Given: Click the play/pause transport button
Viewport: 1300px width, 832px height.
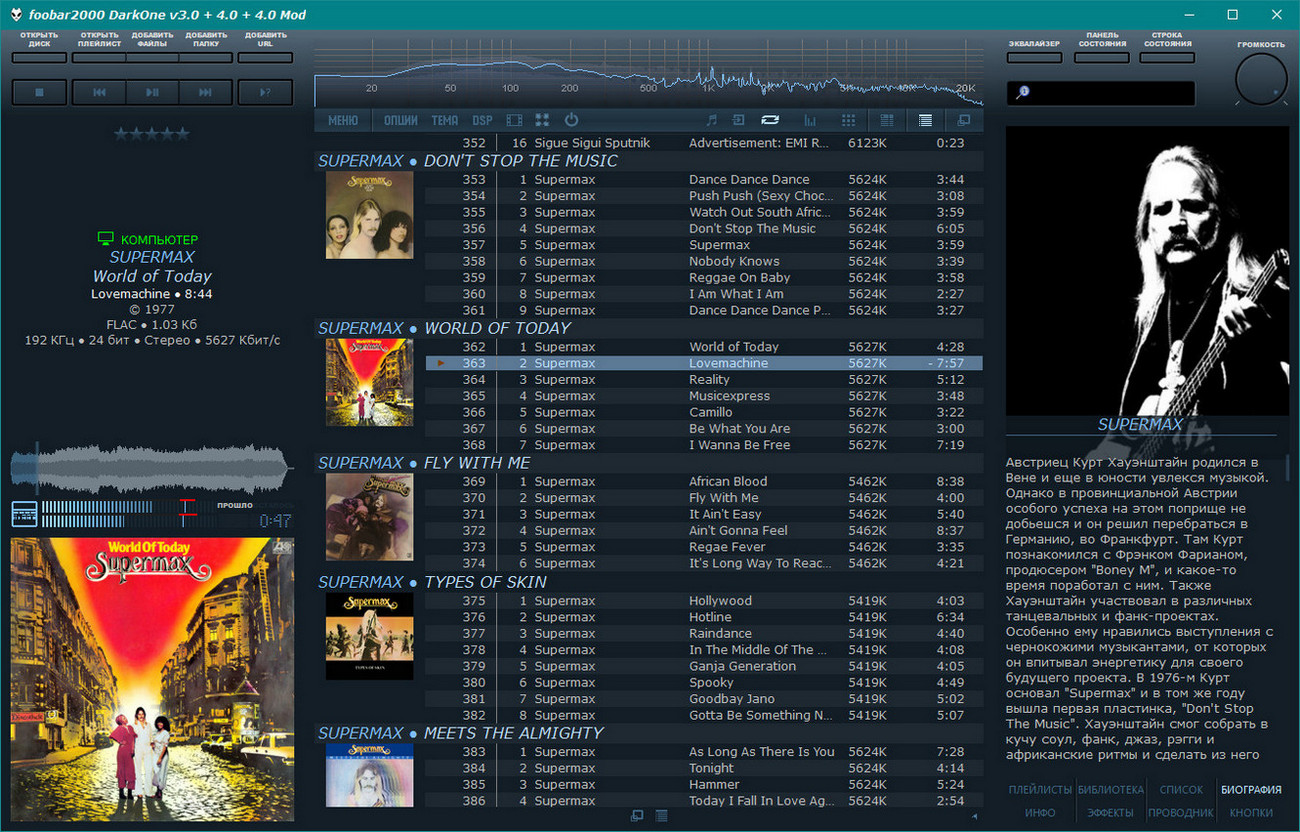Looking at the screenshot, I should [152, 92].
